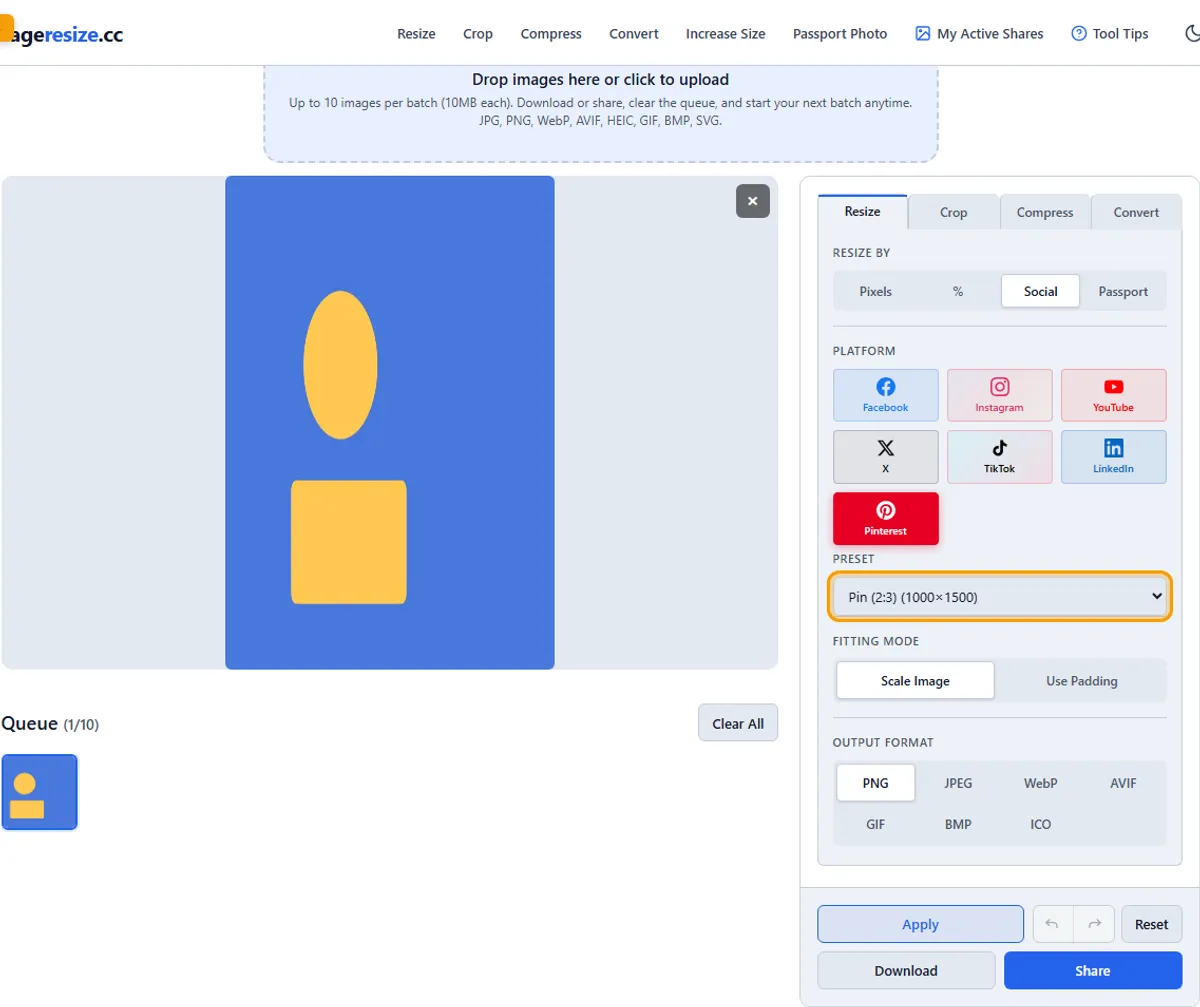Open Resize in top navigation
The height and width of the screenshot is (1007, 1200).
pos(416,33)
